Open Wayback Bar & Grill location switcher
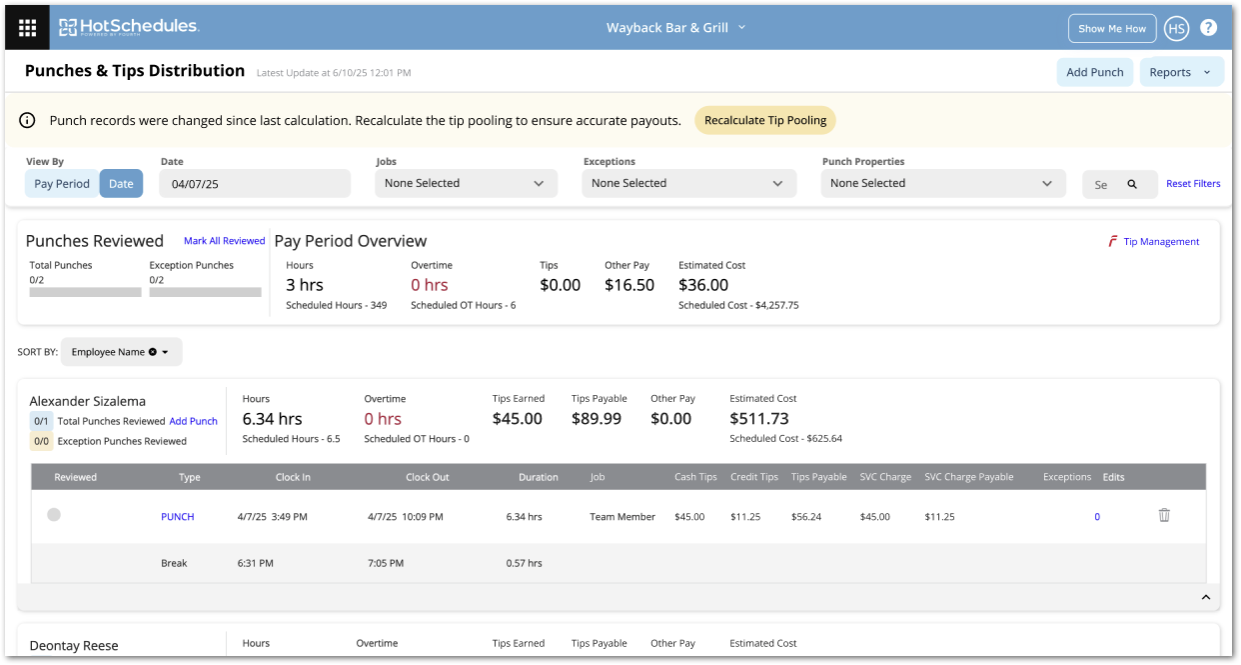 pyautogui.click(x=676, y=28)
